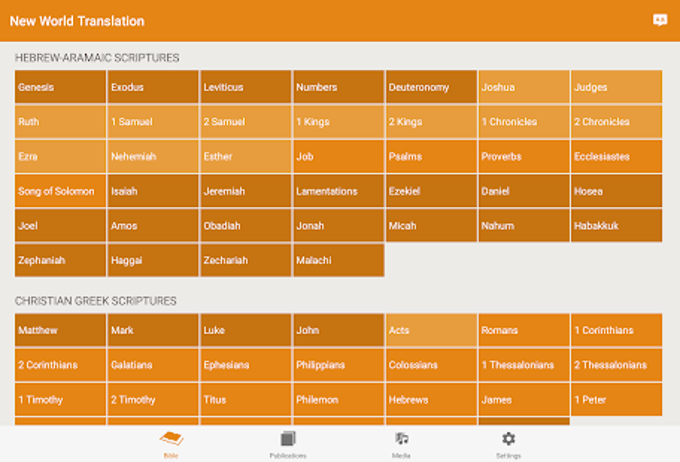Open the book of Malachi

click(339, 260)
